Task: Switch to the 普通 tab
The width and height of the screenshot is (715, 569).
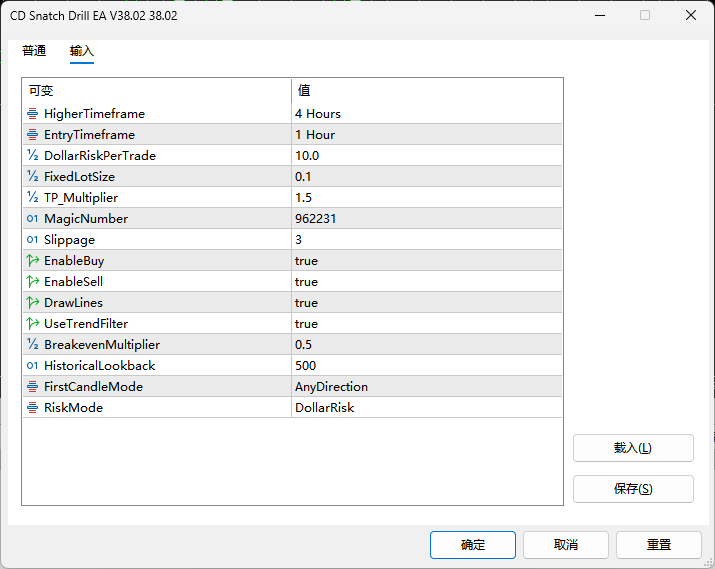Action: (x=34, y=51)
